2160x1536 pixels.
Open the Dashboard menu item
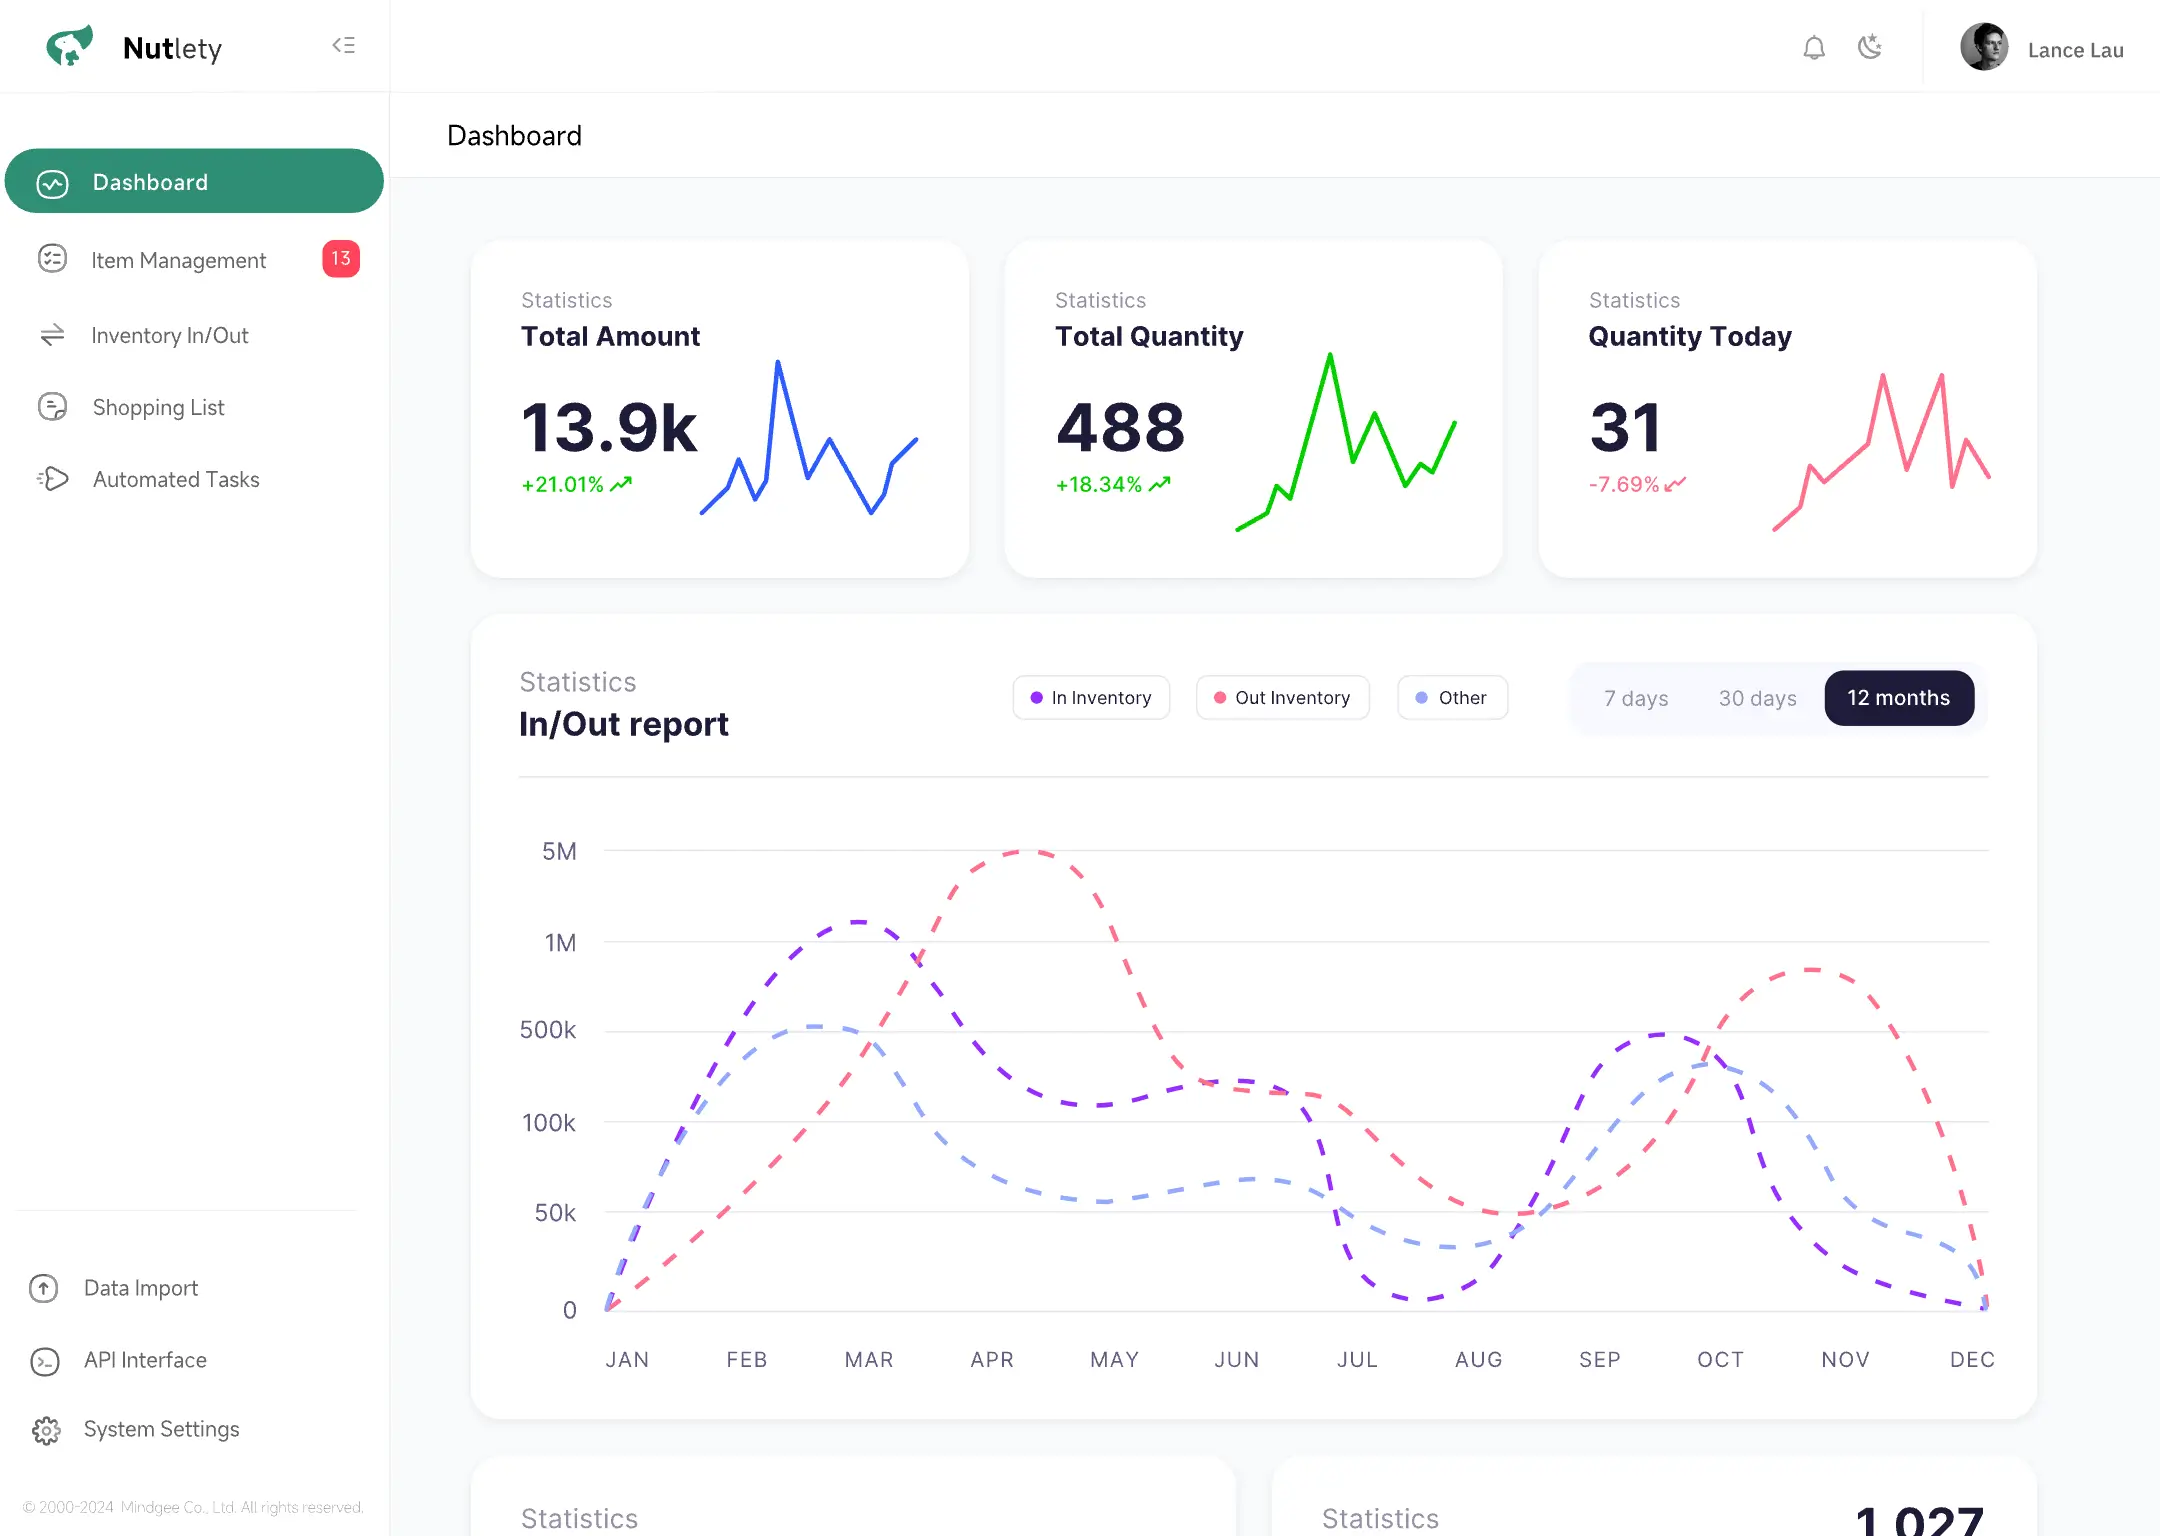pos(194,181)
